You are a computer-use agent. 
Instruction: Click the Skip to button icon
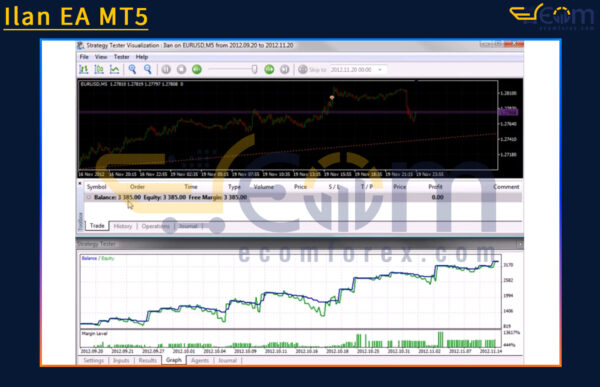tap(303, 69)
